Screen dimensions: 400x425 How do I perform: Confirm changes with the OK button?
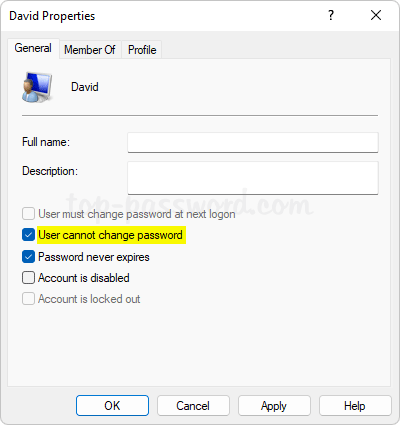[112, 406]
